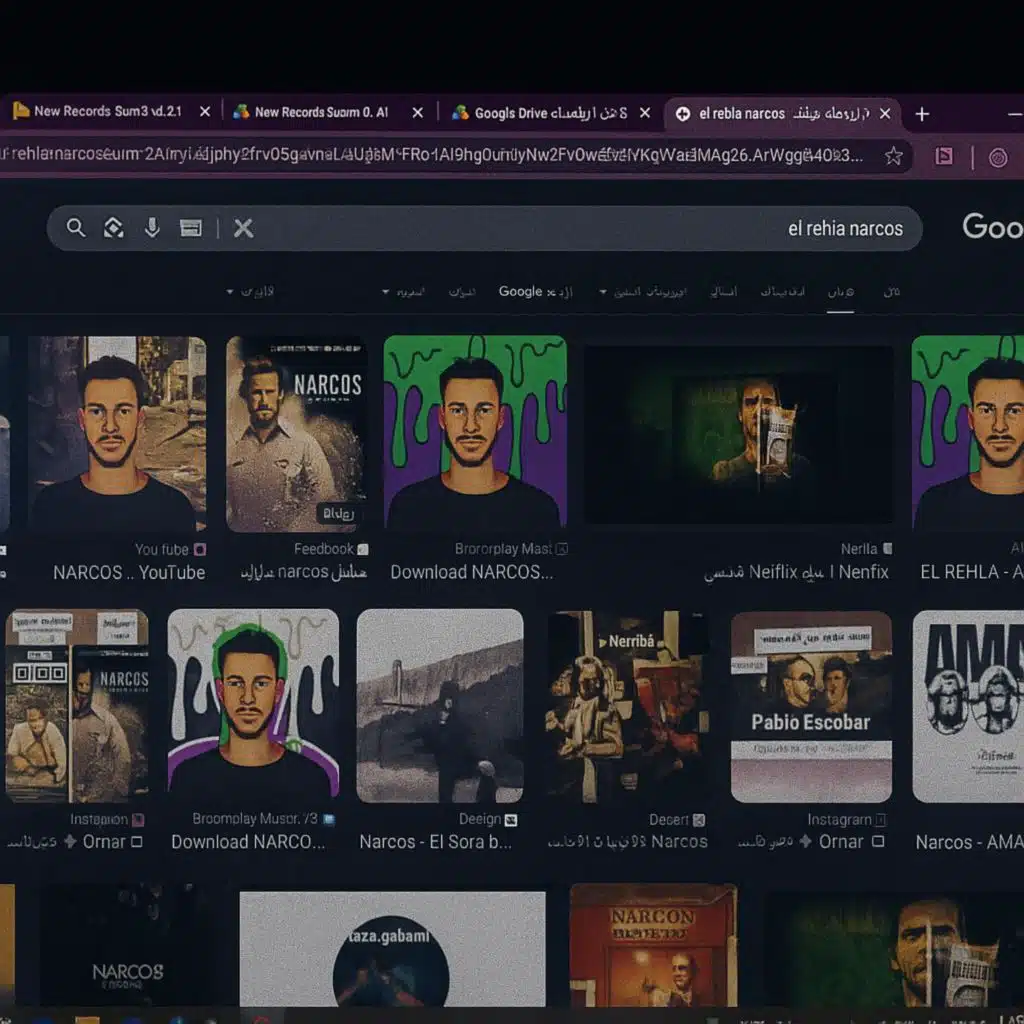1024x1024 pixels.
Task: Open the NARCOS .. YouTube result link
Action: point(129,572)
